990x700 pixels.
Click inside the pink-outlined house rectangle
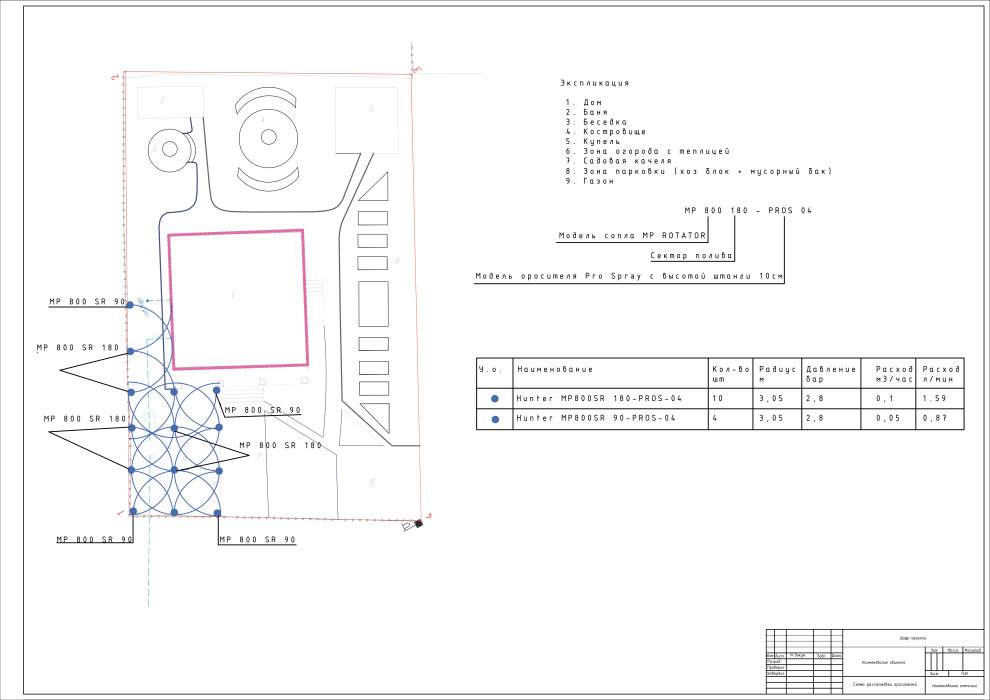[x=236, y=298]
